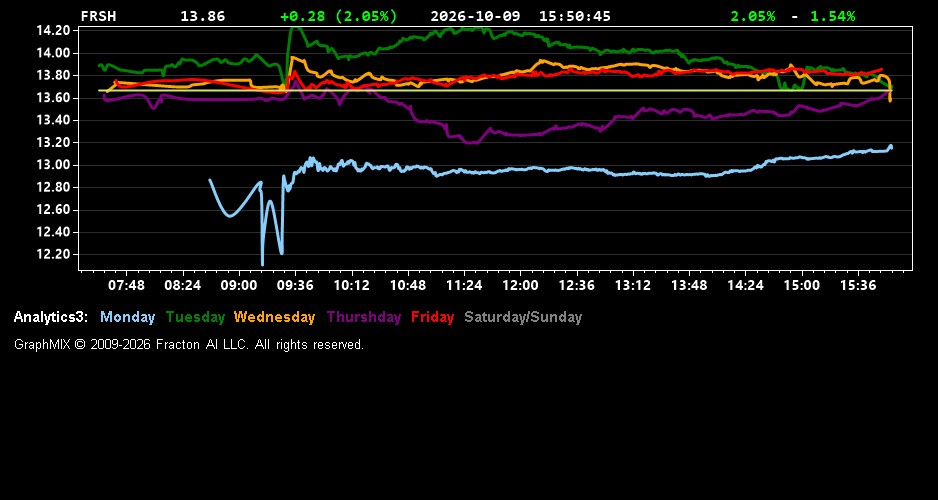Click the 10:48 time axis label
This screenshot has width=938, height=500.
pos(408,286)
